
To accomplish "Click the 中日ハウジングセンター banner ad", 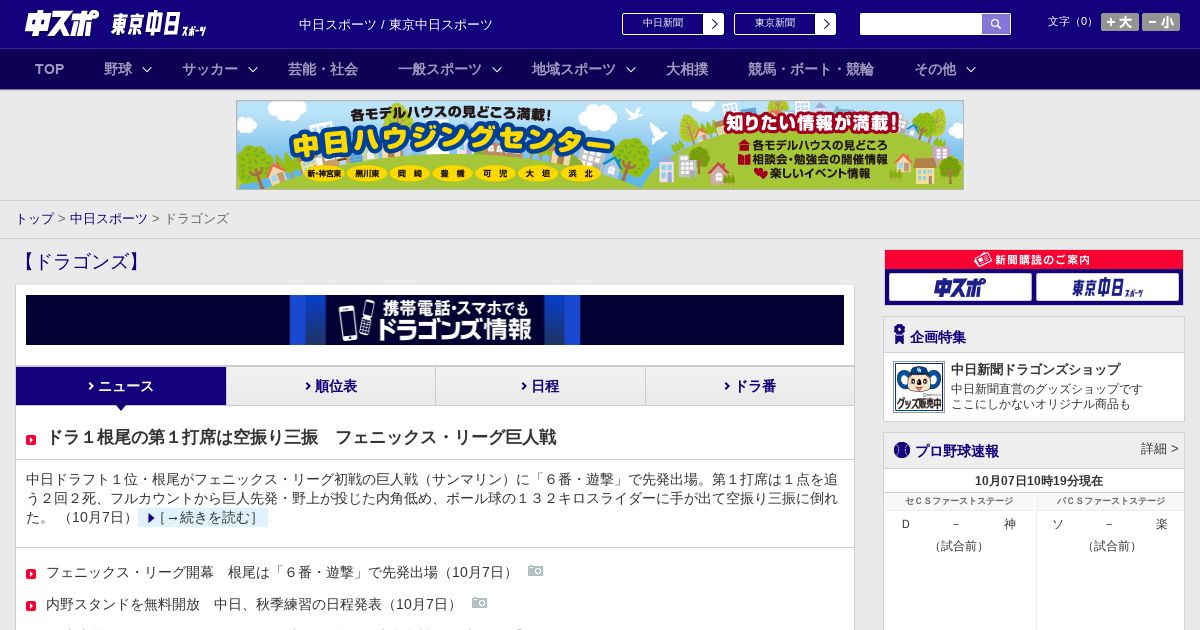I will click(600, 145).
